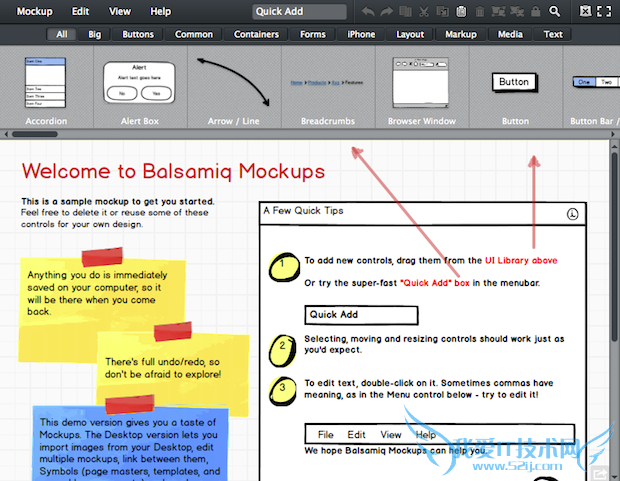Viewport: 620px width, 481px height.
Task: Click the Cut scissors icon
Action: [424, 11]
